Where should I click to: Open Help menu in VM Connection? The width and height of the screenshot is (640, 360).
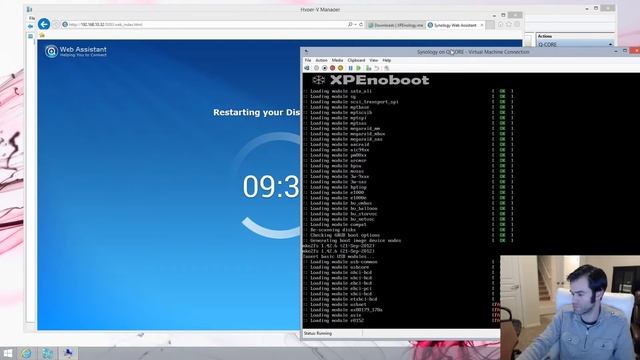click(x=387, y=60)
